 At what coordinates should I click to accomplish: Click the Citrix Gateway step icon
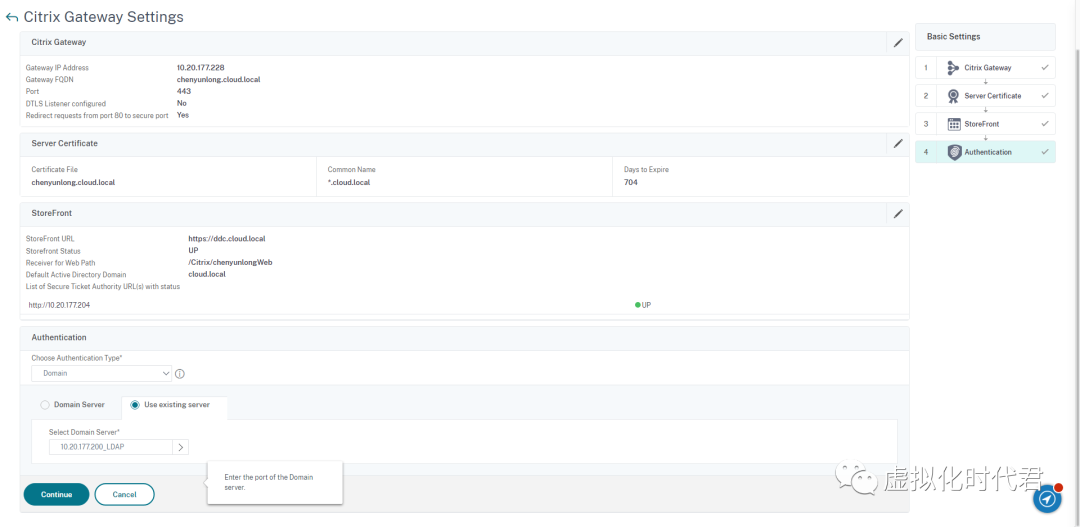(x=953, y=68)
